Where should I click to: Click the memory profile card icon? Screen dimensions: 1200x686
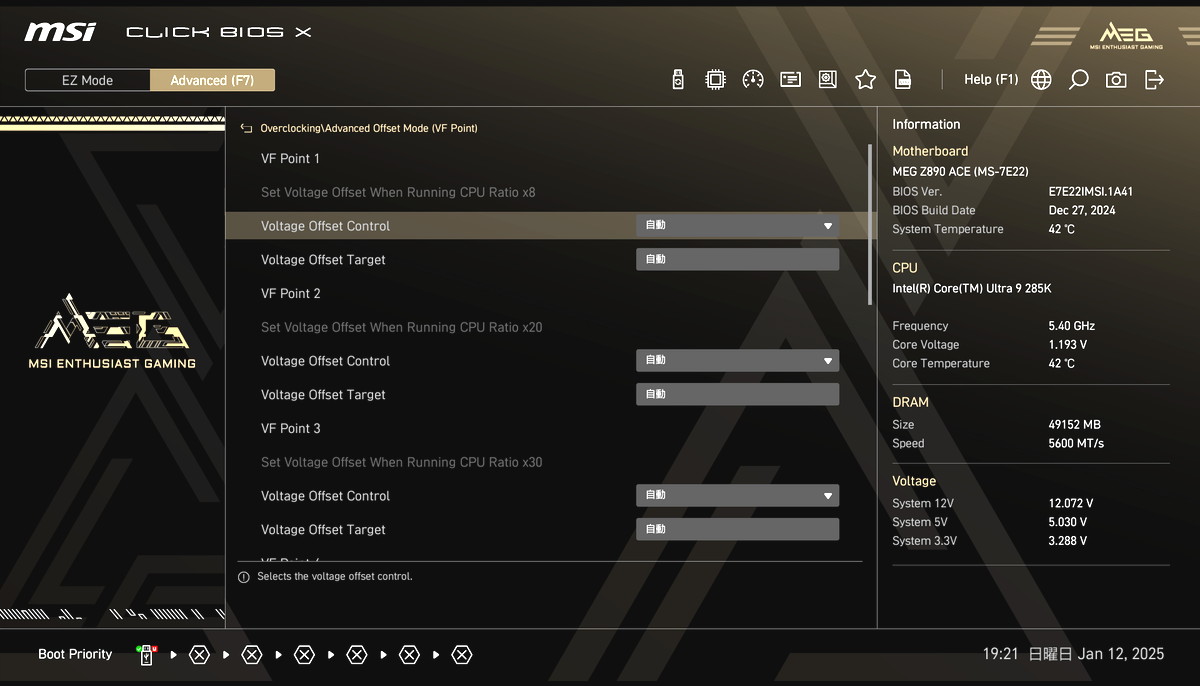point(791,80)
